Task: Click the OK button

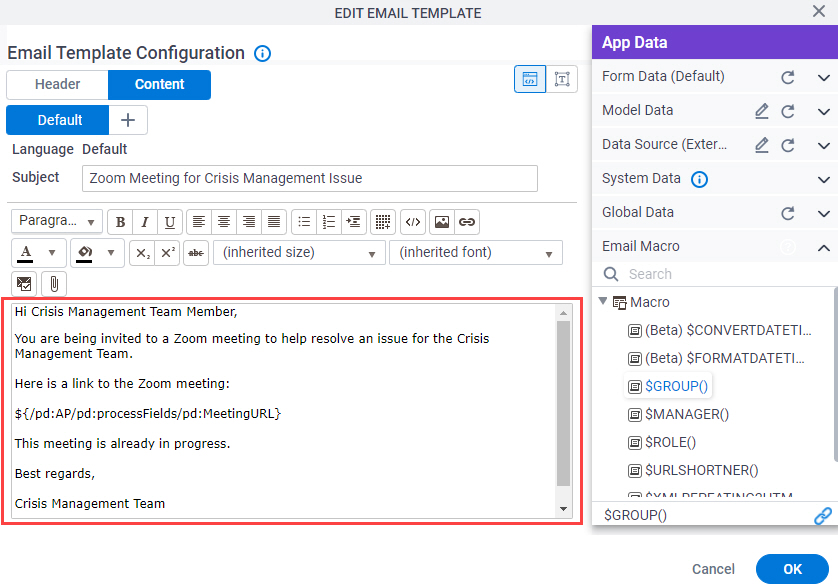Action: point(792,569)
